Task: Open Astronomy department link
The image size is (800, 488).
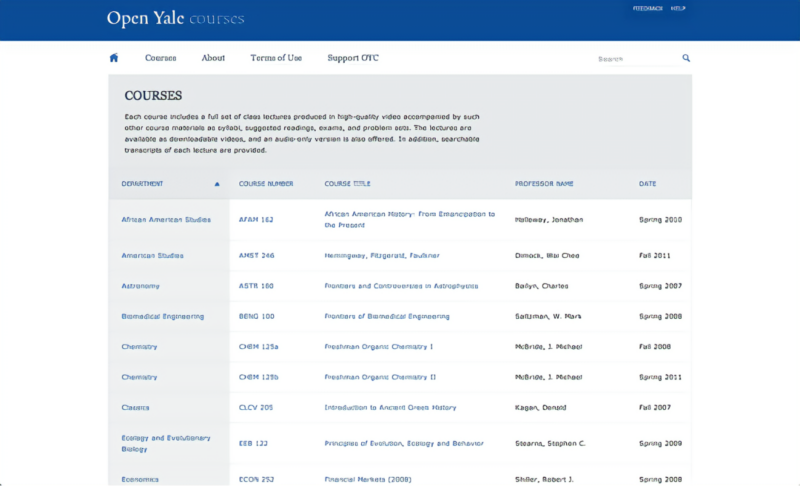Action: pyautogui.click(x=140, y=286)
